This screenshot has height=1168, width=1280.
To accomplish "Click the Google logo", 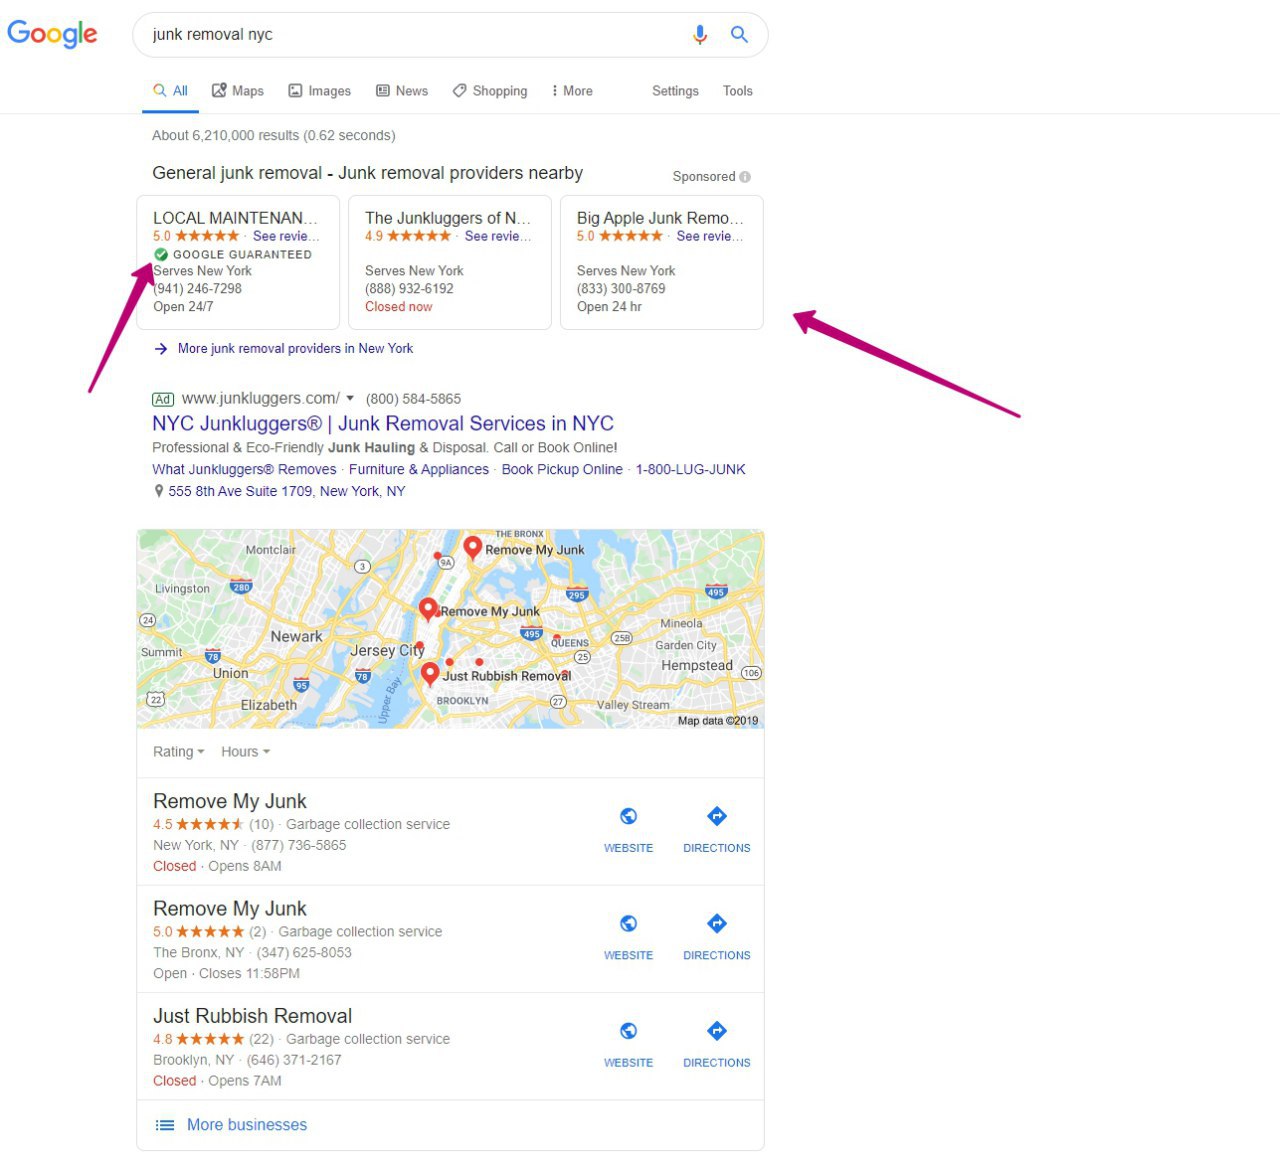I will click(x=52, y=34).
